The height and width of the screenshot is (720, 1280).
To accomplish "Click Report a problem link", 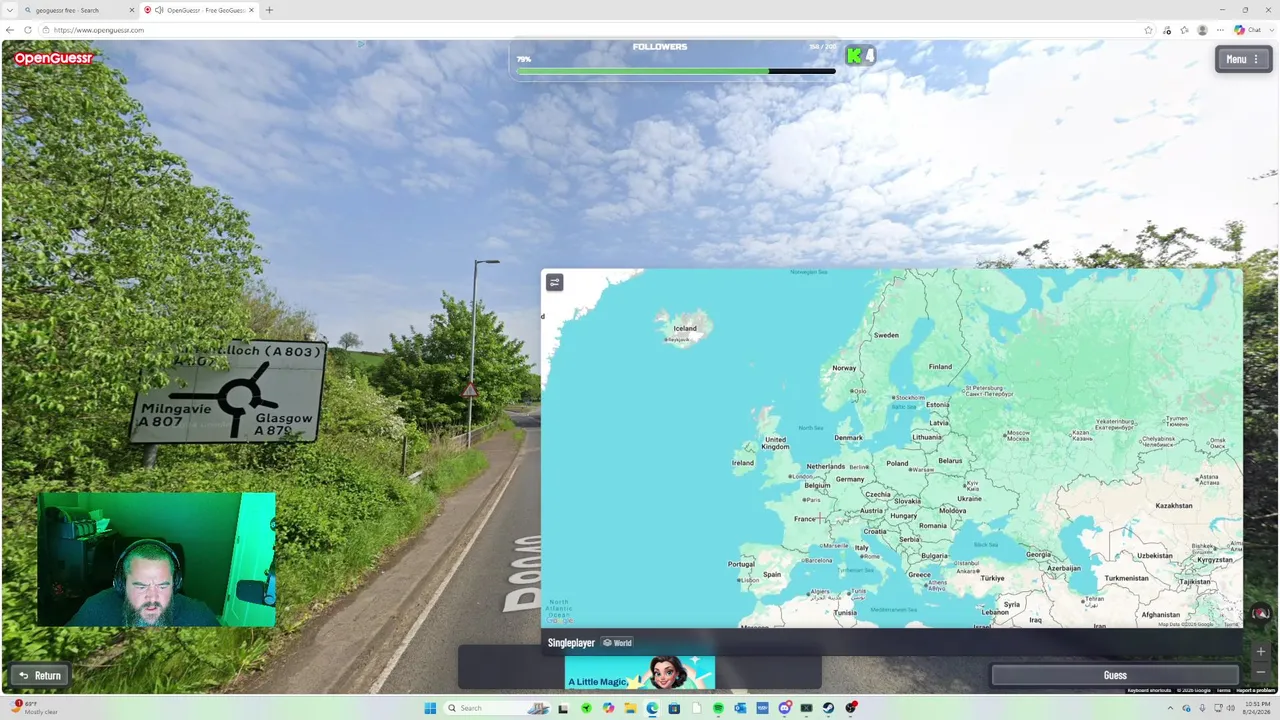I will click(1256, 690).
